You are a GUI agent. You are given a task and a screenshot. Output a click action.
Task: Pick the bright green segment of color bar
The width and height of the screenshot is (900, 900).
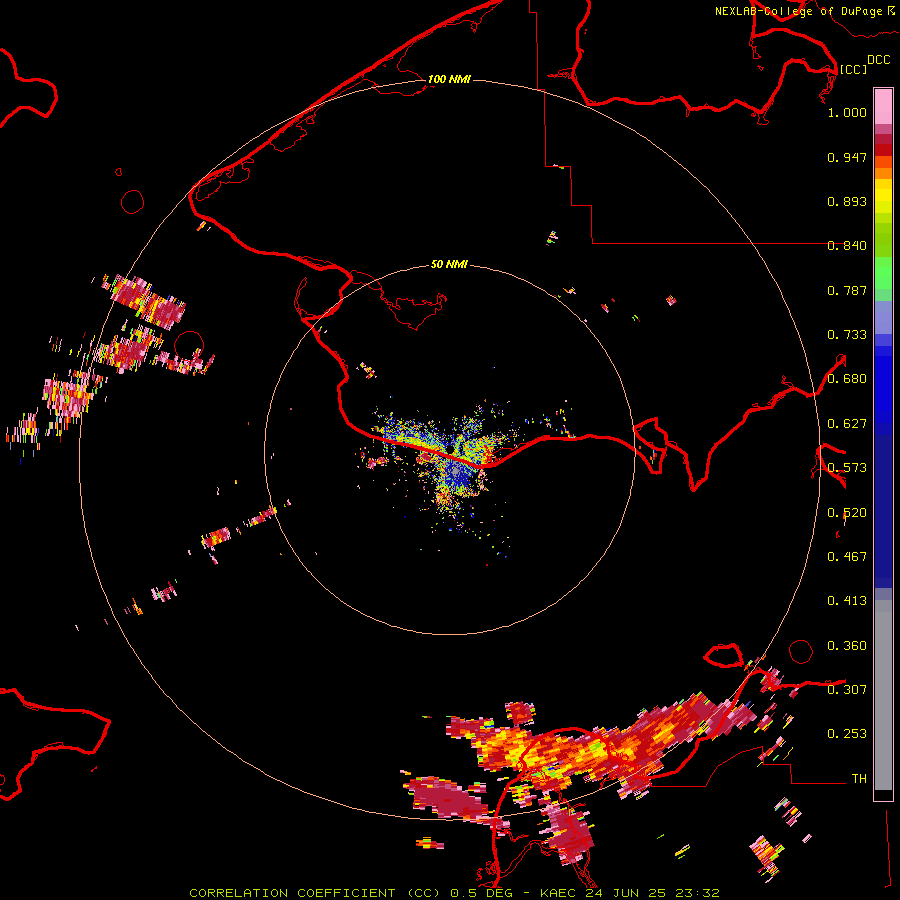[883, 273]
